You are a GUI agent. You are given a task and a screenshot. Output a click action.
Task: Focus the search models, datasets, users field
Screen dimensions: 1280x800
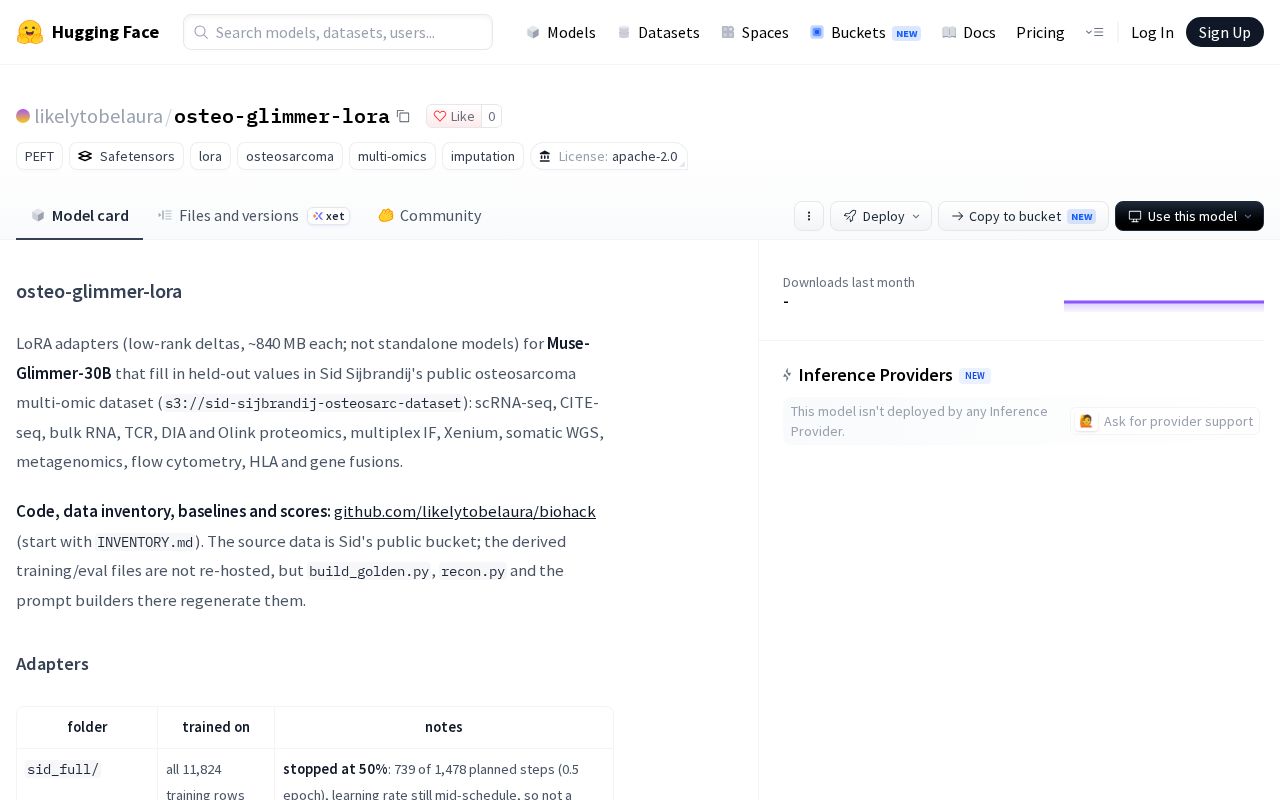click(x=338, y=32)
